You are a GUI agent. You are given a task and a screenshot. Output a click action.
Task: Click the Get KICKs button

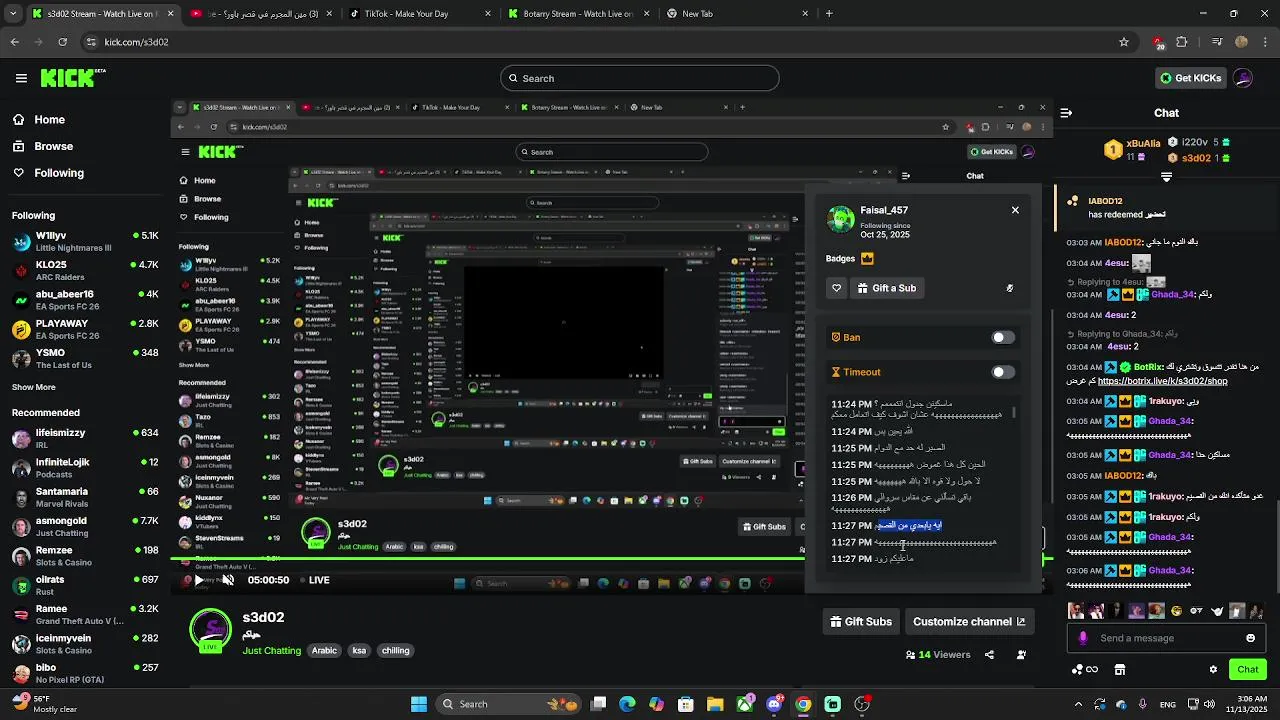click(x=1190, y=78)
